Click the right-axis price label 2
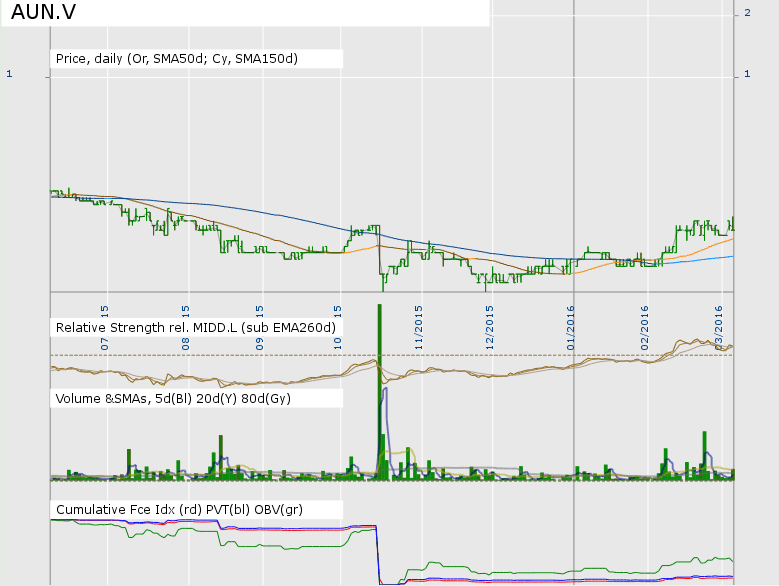The image size is (779, 586). point(747,13)
